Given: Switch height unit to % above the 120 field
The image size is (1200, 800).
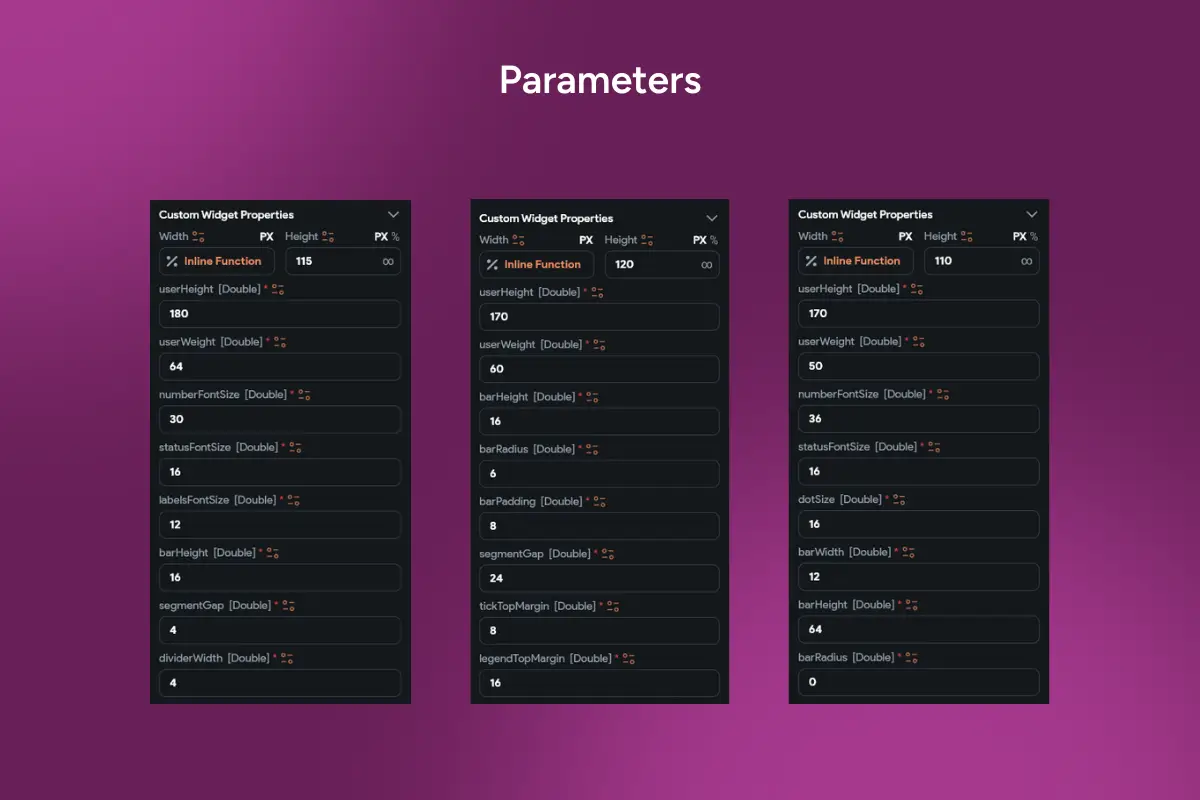Looking at the screenshot, I should [x=713, y=240].
